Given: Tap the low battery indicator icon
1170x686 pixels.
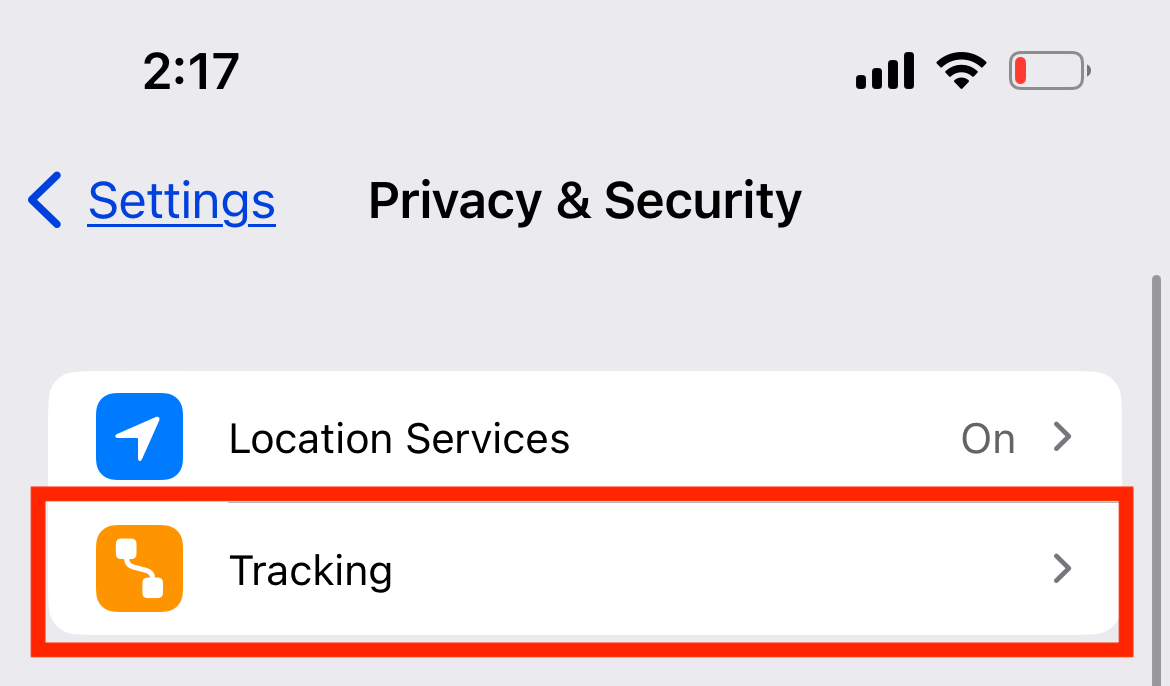Looking at the screenshot, I should coord(1049,71).
